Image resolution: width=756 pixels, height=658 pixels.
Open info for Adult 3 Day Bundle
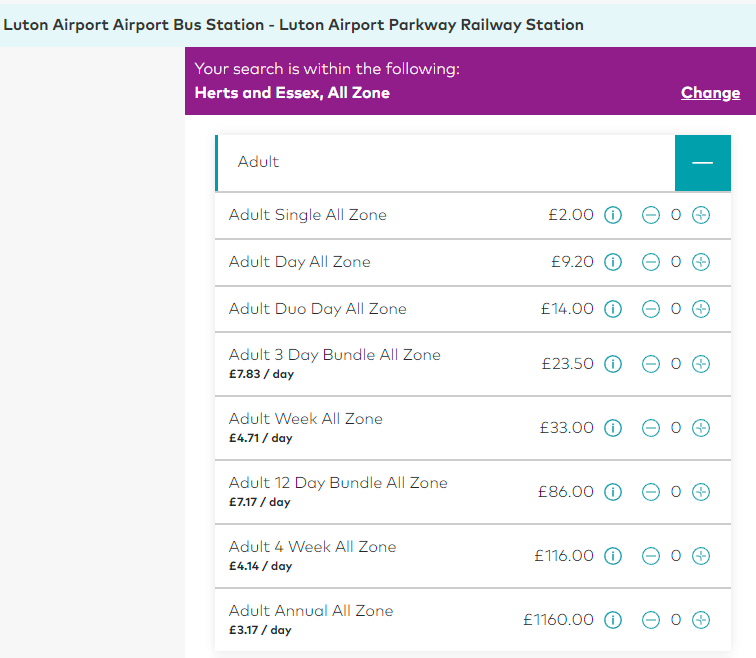coord(613,364)
